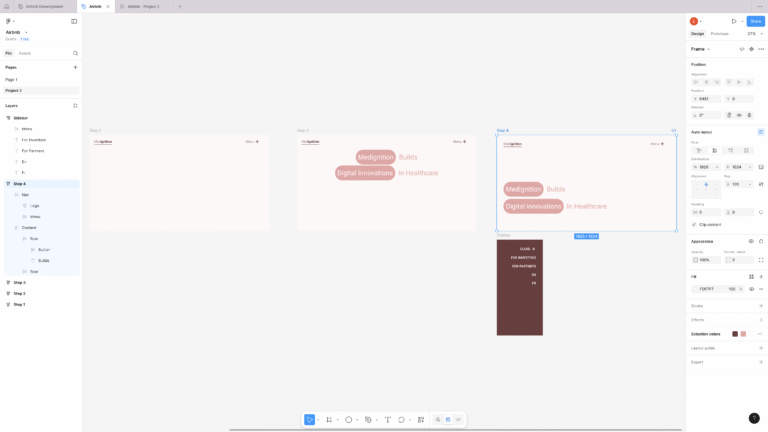The width and height of the screenshot is (768, 432).
Task: Open the zoom level dropdown
Action: click(752, 33)
